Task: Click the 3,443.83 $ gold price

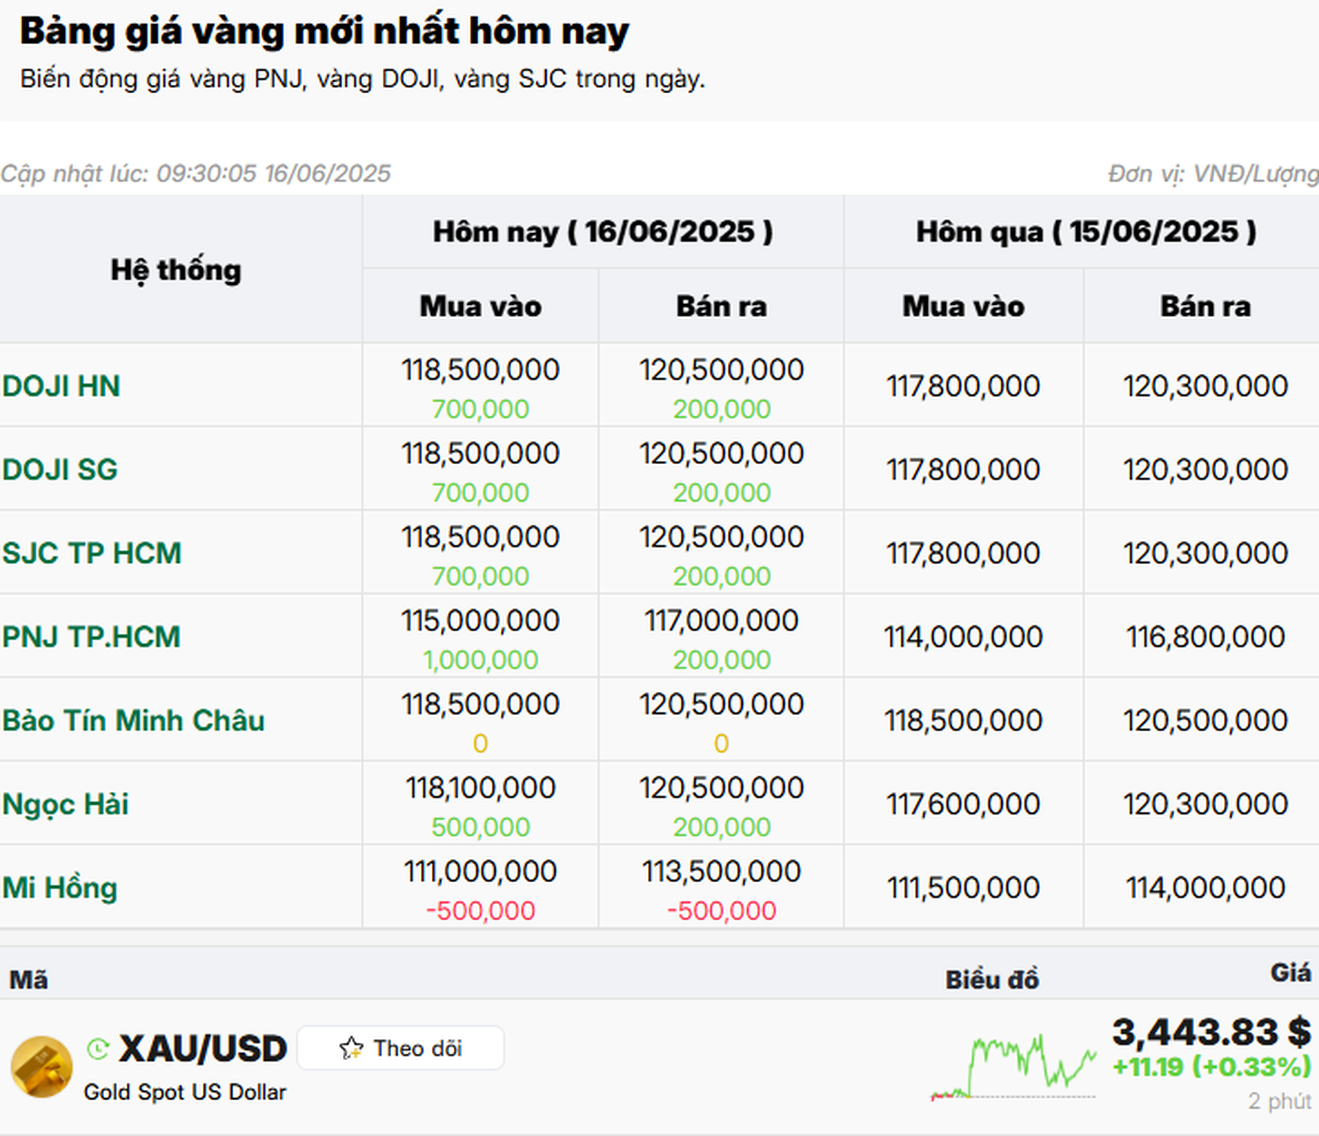Action: click(1211, 1031)
